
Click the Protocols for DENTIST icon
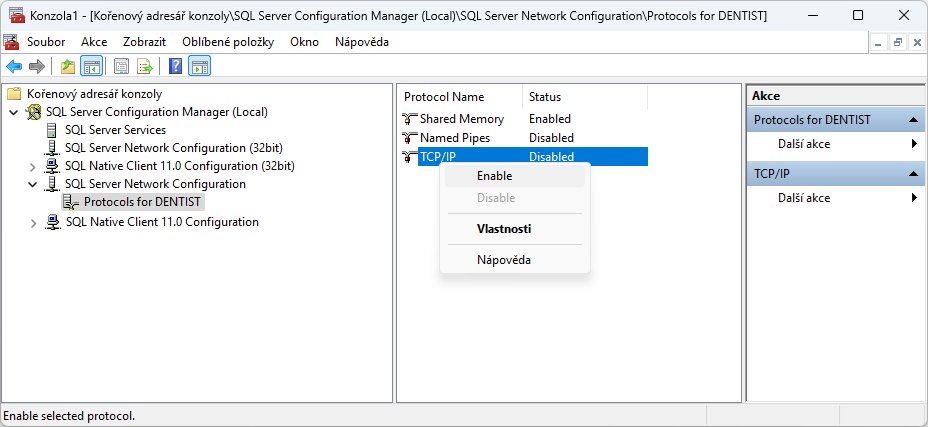pyautogui.click(x=70, y=202)
